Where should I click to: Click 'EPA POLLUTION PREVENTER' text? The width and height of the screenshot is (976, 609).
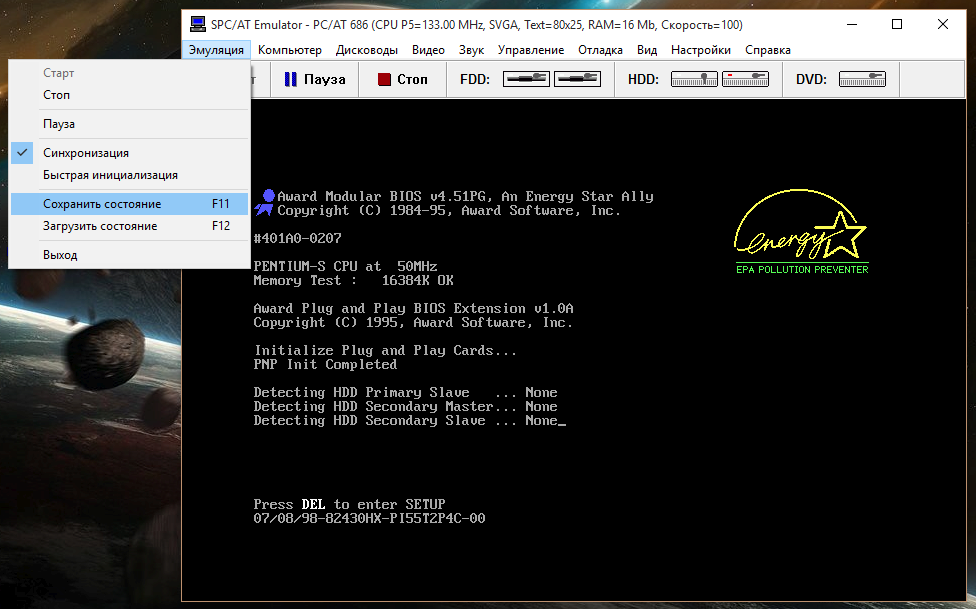tap(802, 270)
